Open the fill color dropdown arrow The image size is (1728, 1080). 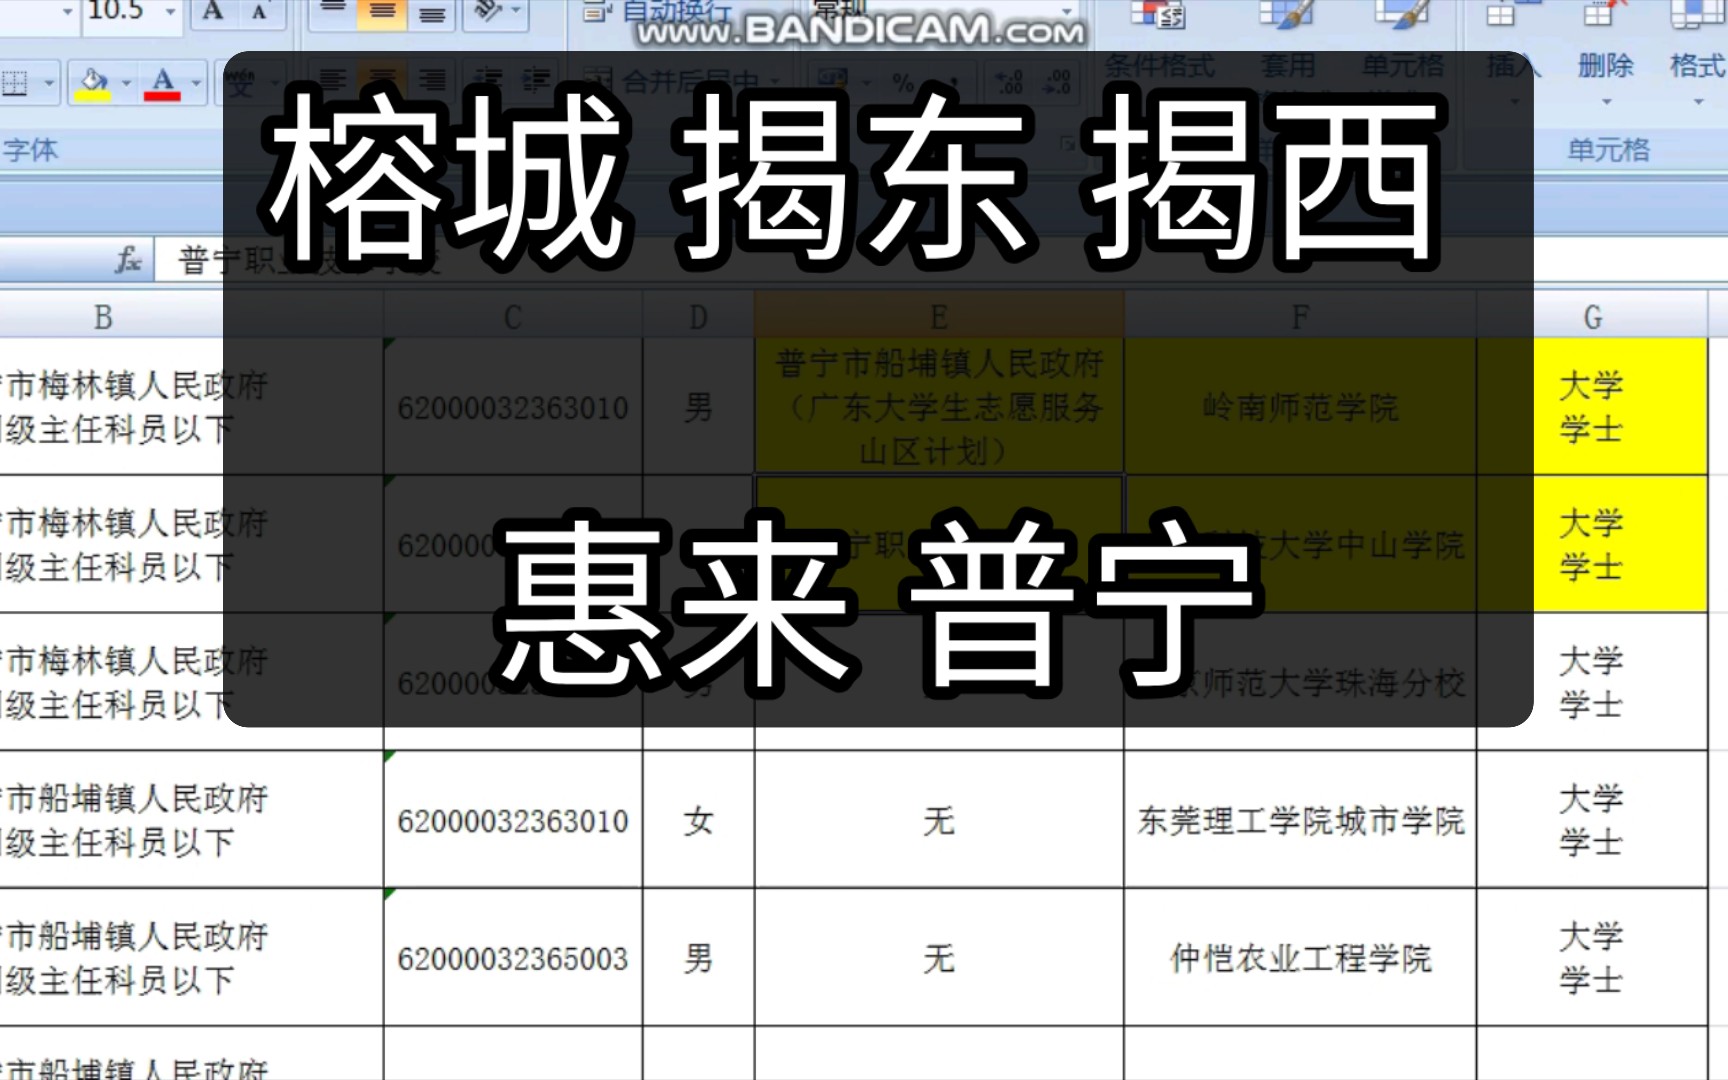pos(126,83)
